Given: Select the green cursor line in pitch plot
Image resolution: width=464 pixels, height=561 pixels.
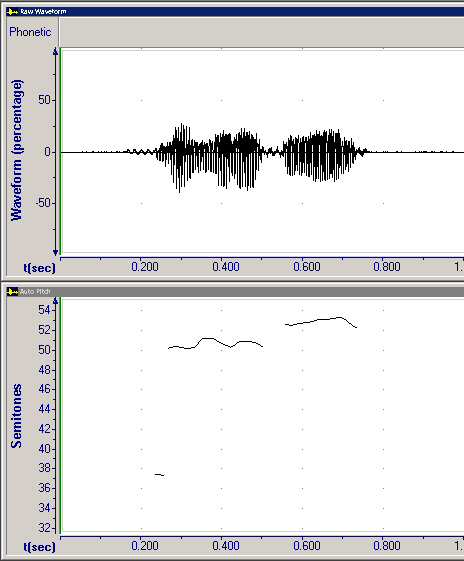Looking at the screenshot, I should [x=60, y=415].
